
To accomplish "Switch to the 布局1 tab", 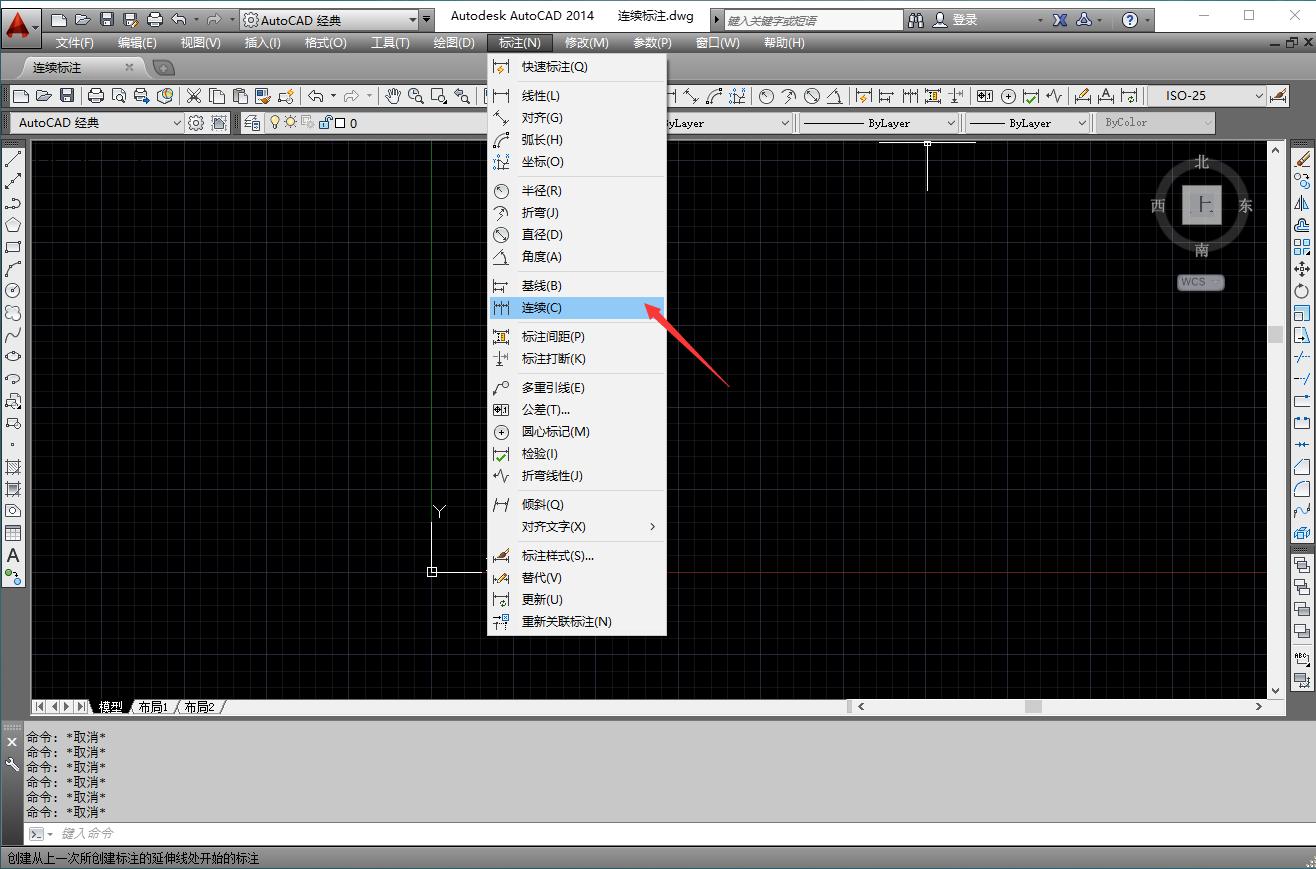I will [x=152, y=705].
